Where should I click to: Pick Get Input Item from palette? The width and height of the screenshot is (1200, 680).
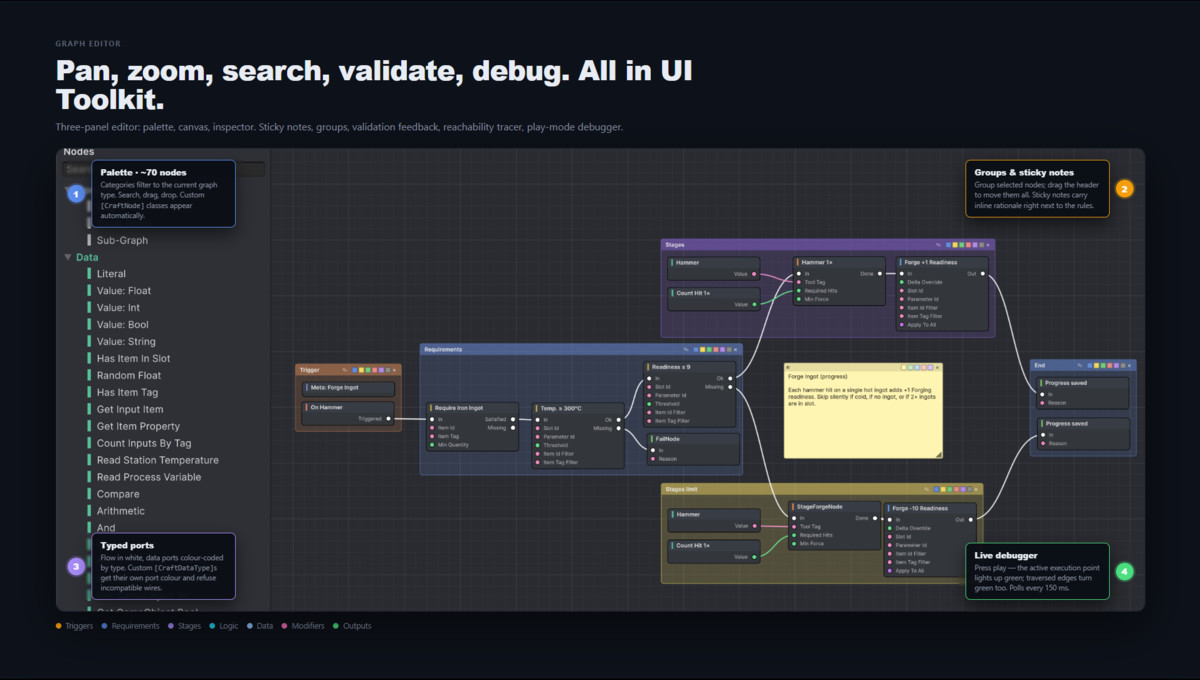(x=130, y=410)
